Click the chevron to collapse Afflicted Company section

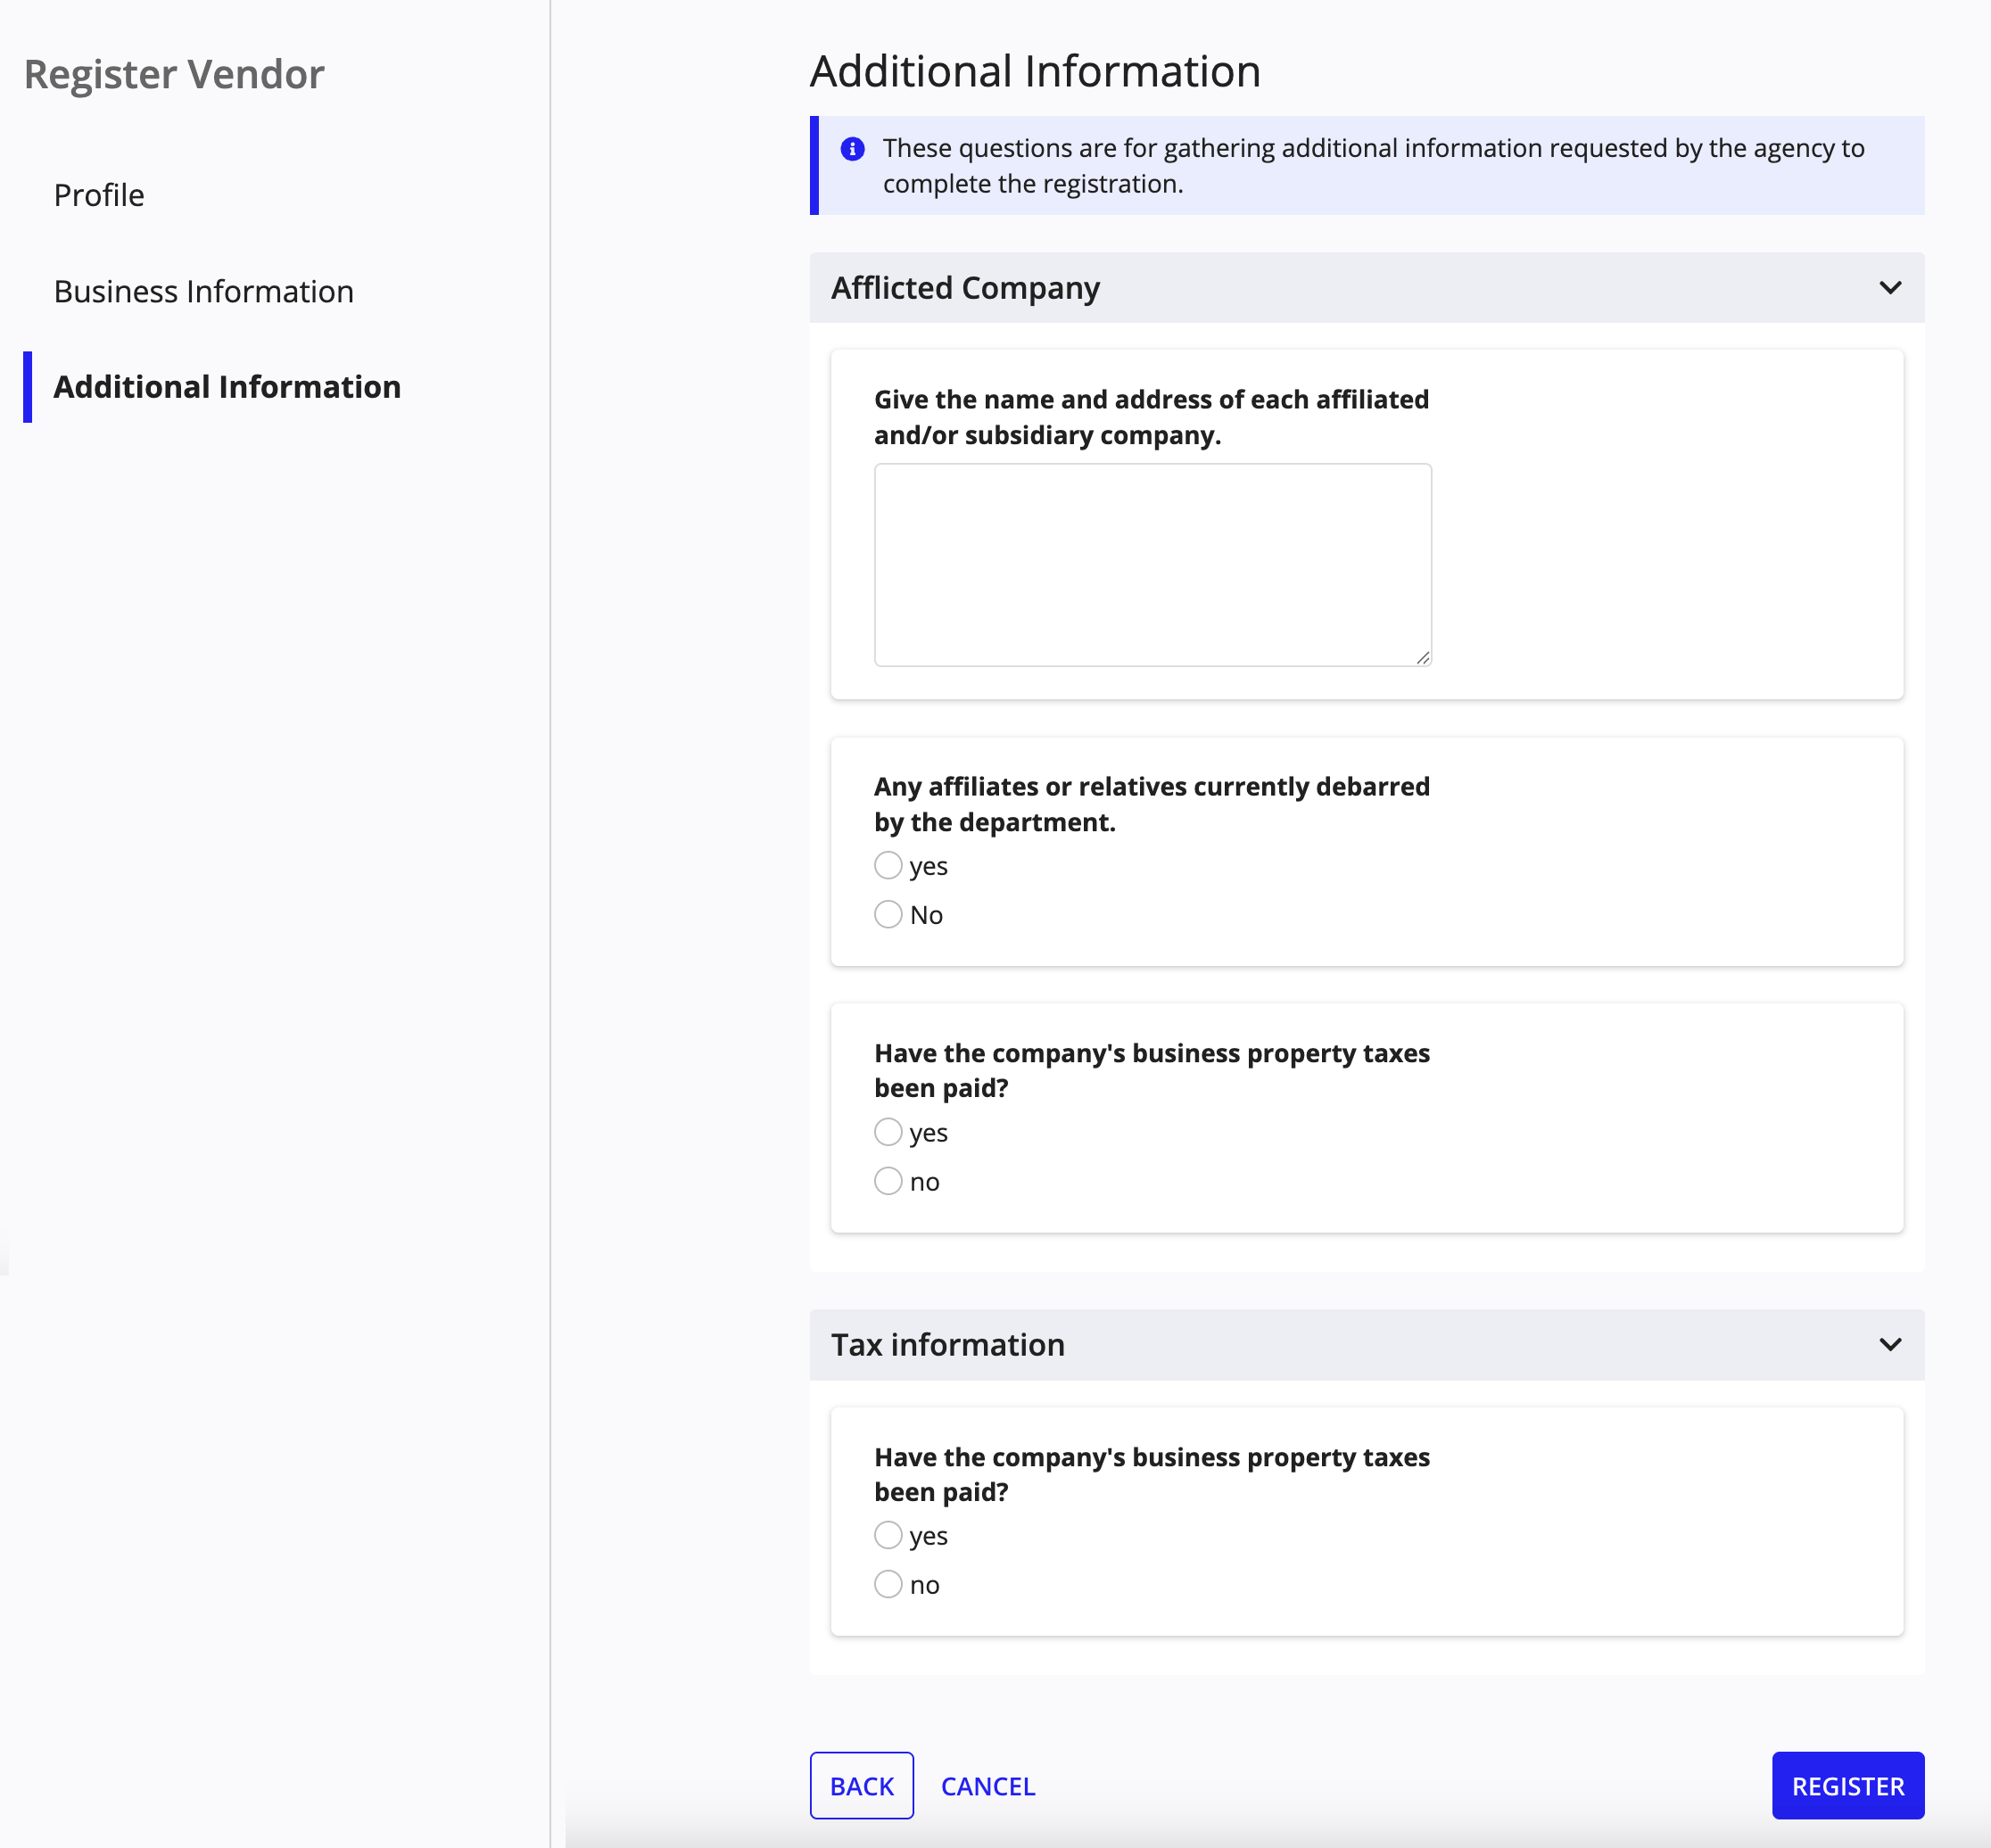tap(1890, 285)
